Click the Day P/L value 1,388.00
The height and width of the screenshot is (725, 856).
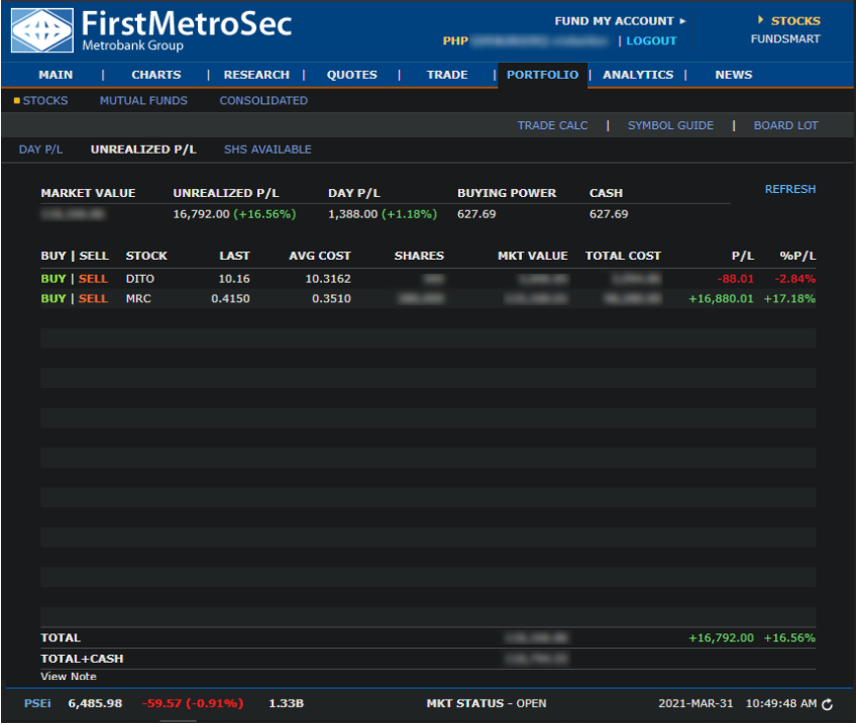click(353, 214)
